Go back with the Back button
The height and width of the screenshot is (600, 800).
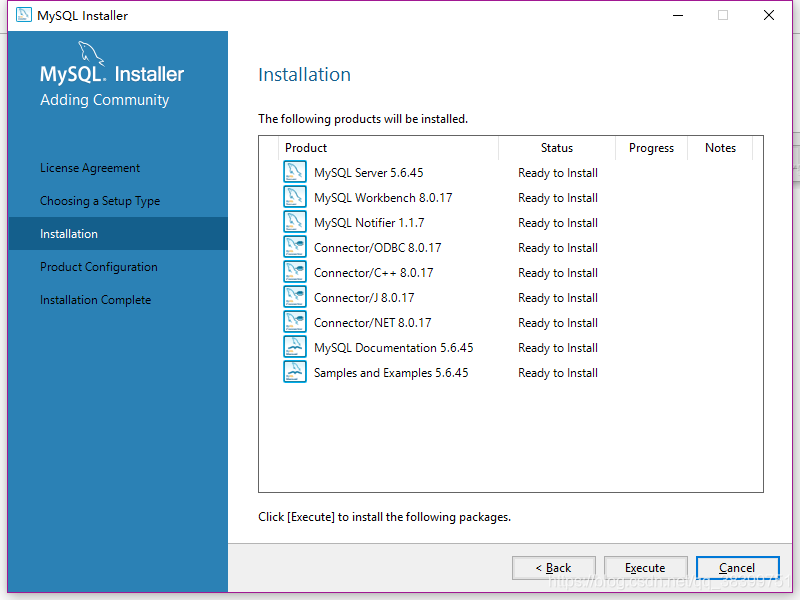[554, 568]
